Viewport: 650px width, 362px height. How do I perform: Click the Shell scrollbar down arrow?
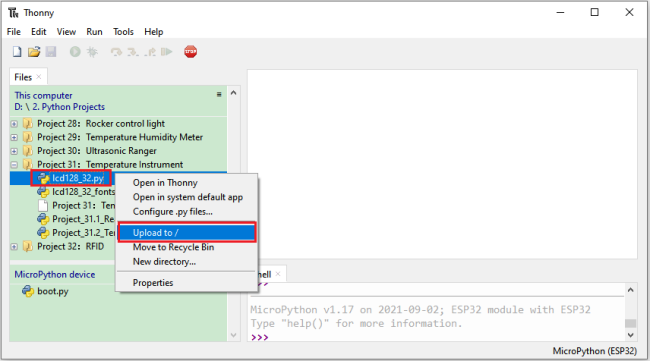click(x=631, y=335)
